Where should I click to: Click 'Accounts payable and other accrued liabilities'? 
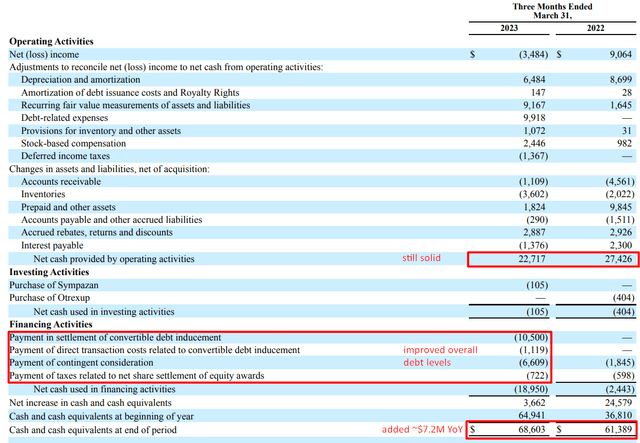click(111, 220)
